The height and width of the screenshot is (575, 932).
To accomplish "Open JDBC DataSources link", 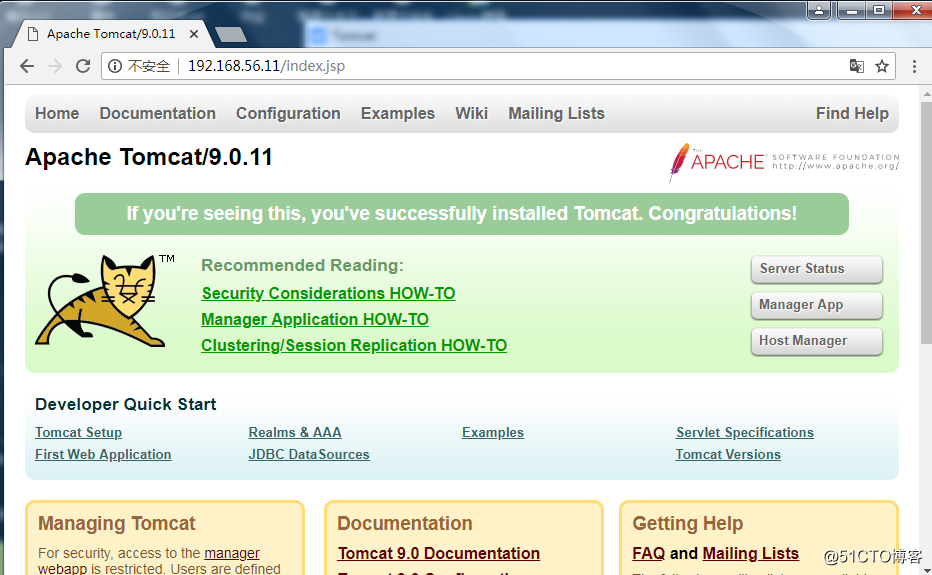I will (308, 454).
